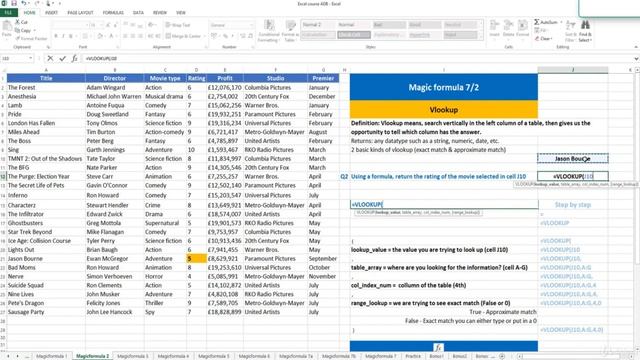Undo the last action
Image resolution: width=640 pixels, height=360 pixels.
coord(24,3)
